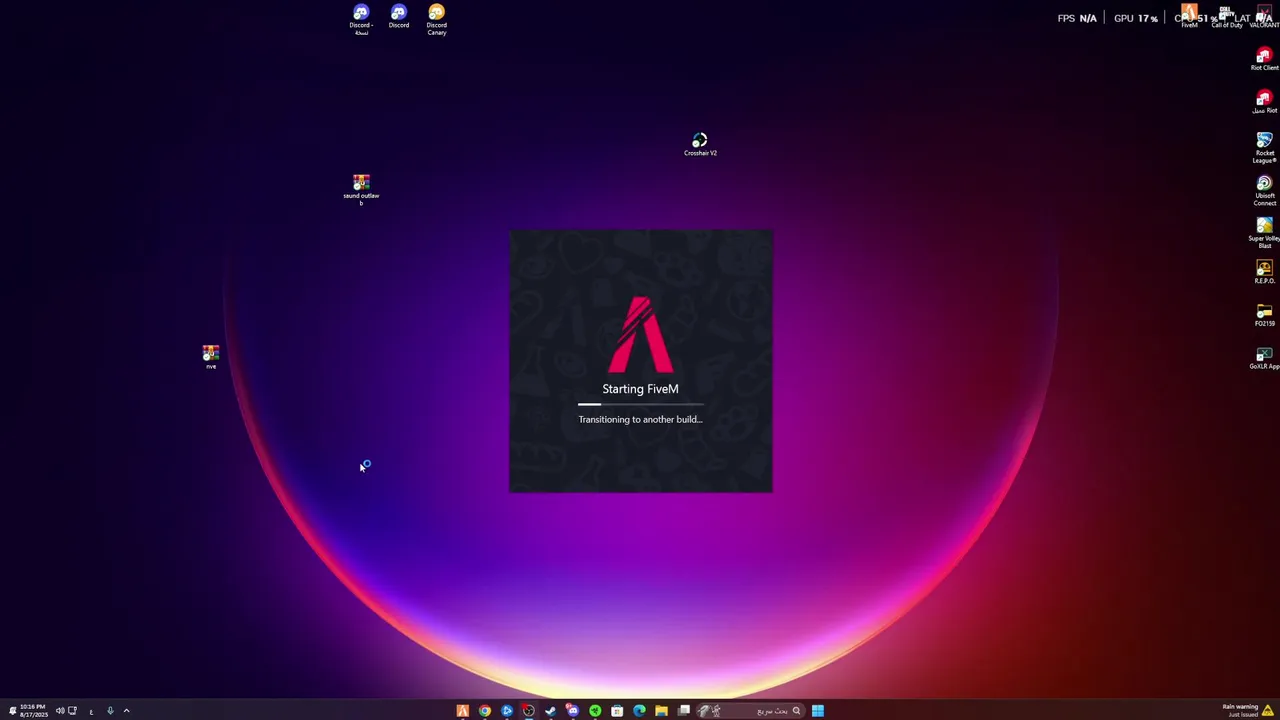The width and height of the screenshot is (1280, 720).
Task: Select the R.E.P.O. desktop shortcut
Action: (1264, 272)
